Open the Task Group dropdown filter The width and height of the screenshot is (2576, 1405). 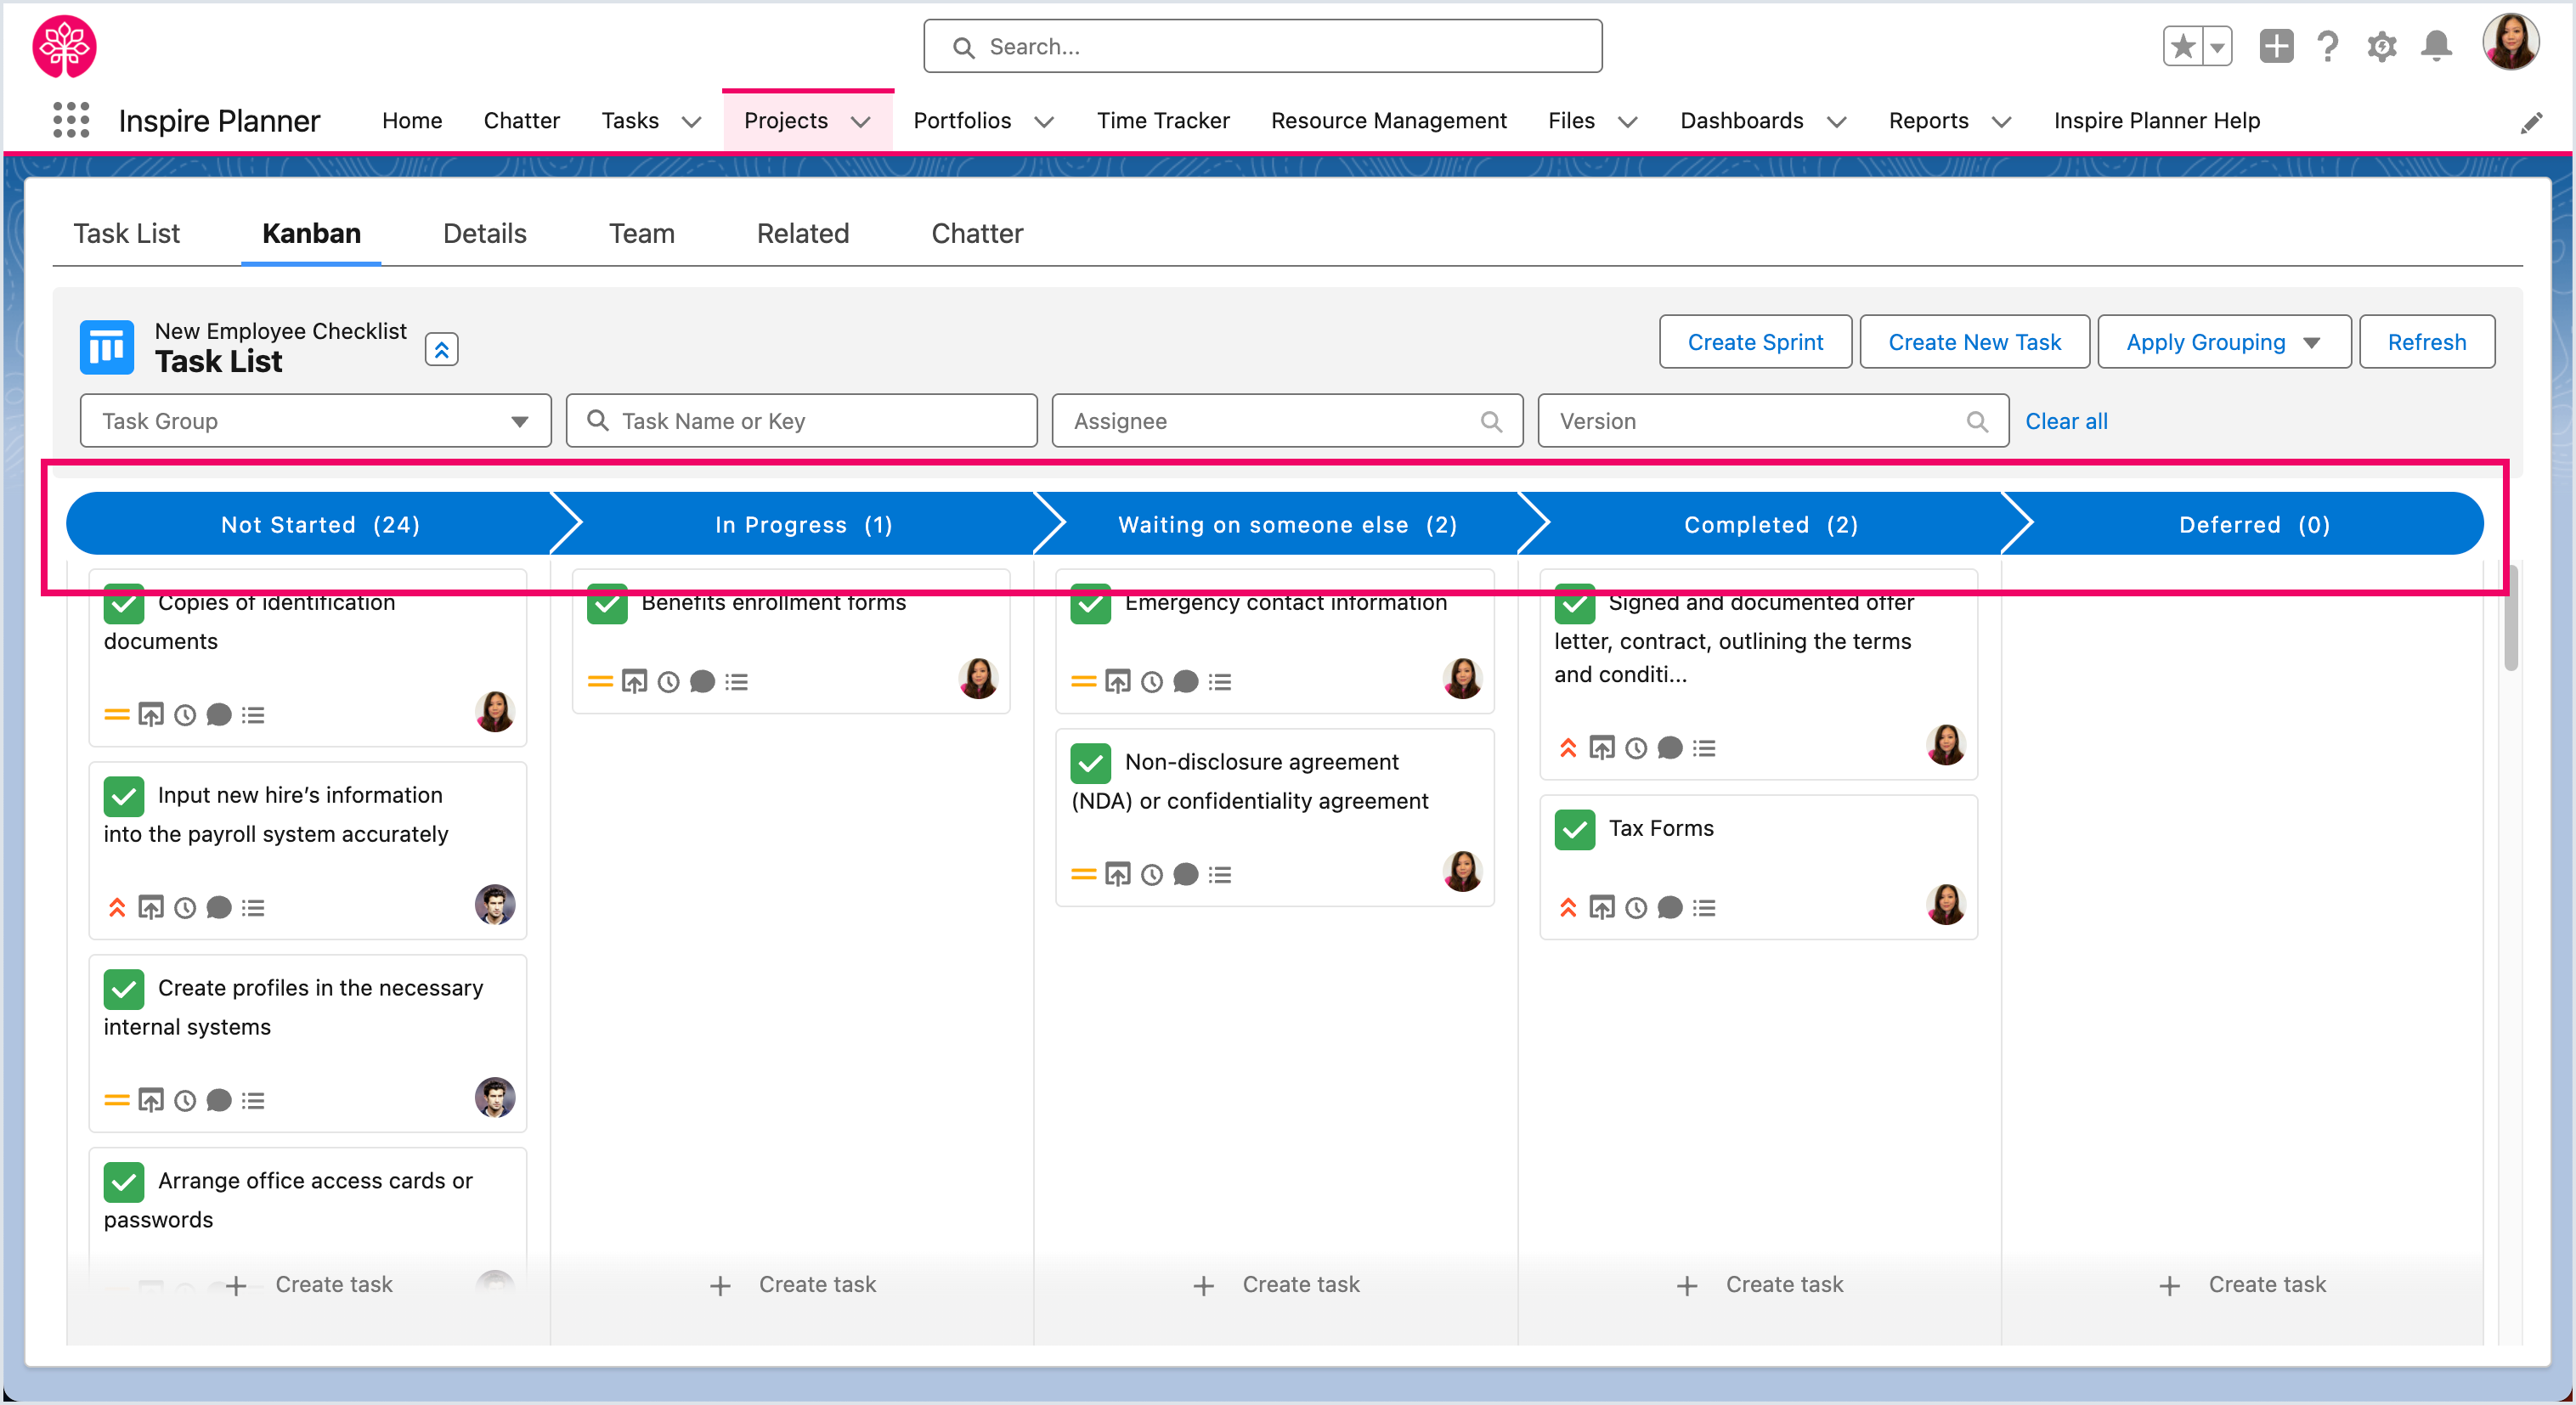coord(316,421)
